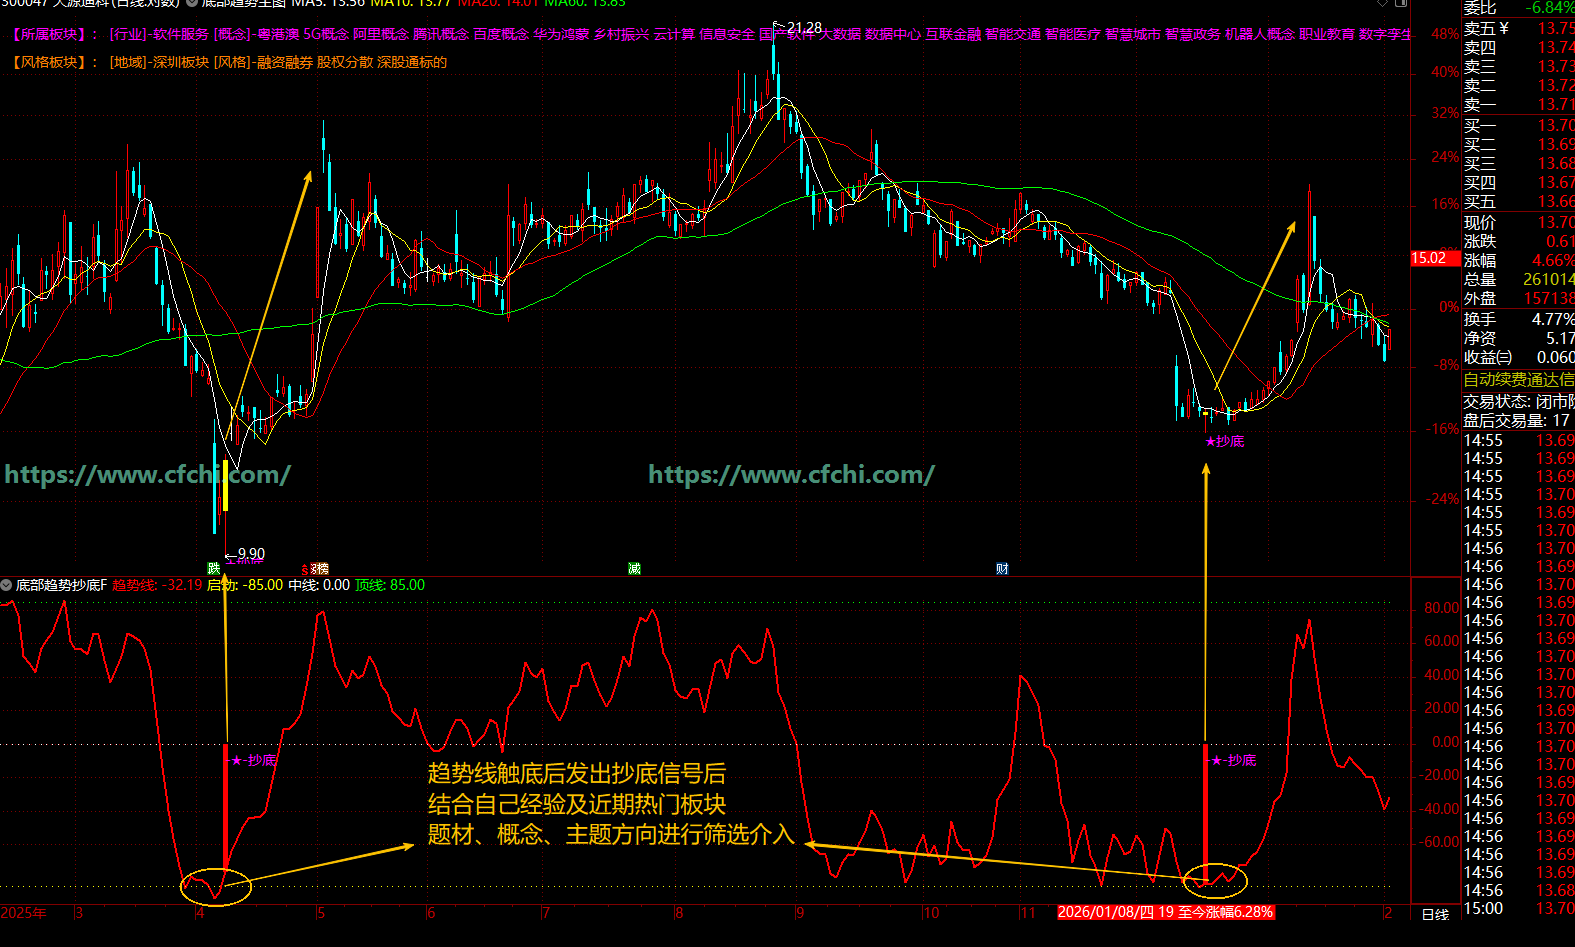This screenshot has height=947, width=1575.
Task: Click the 现价 current price row
Action: pyautogui.click(x=1518, y=222)
